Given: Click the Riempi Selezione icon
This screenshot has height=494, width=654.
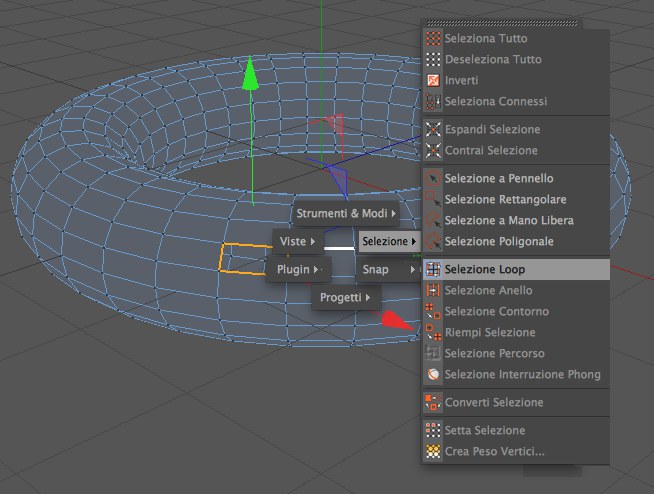Looking at the screenshot, I should [x=433, y=333].
